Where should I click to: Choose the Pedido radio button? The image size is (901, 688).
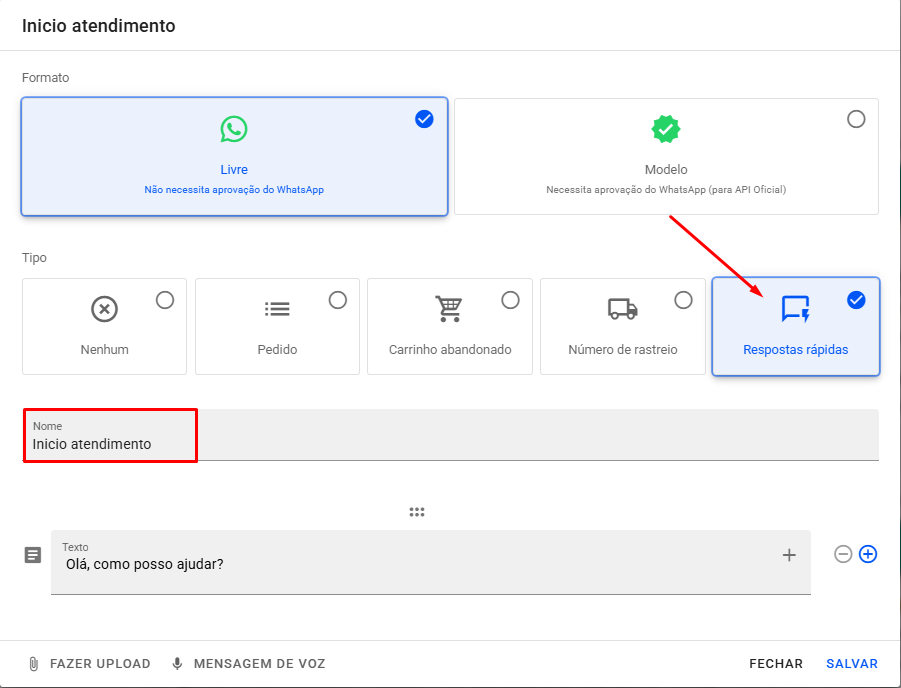338,300
